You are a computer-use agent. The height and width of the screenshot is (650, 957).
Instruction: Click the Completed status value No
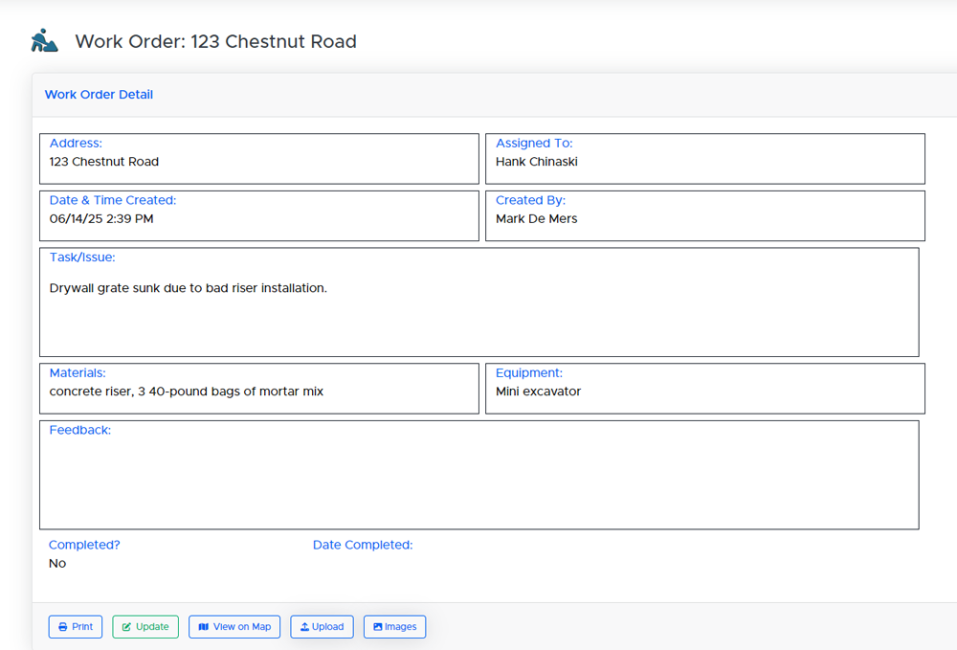(x=57, y=563)
